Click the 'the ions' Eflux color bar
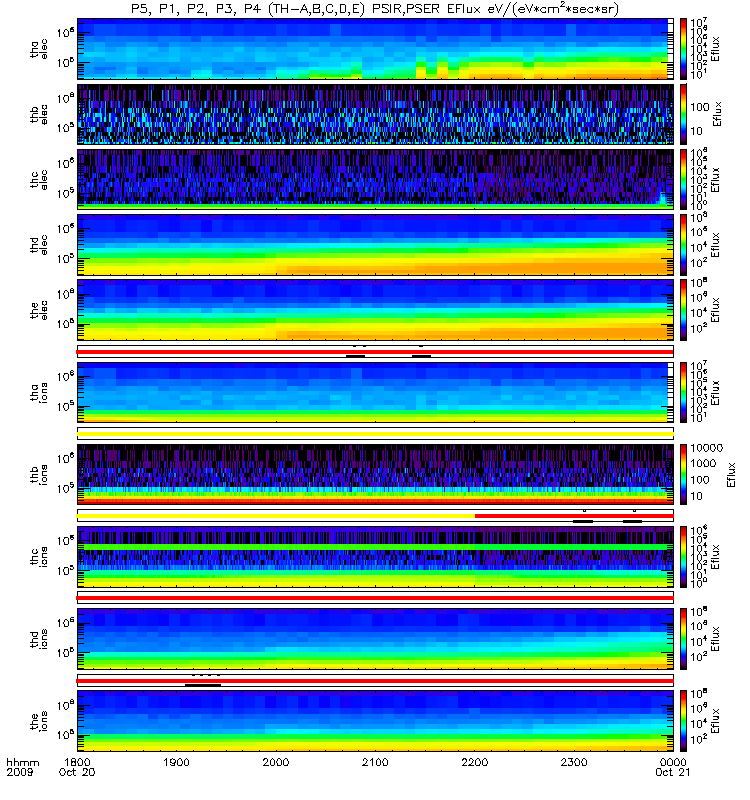The image size is (750, 800). point(683,721)
